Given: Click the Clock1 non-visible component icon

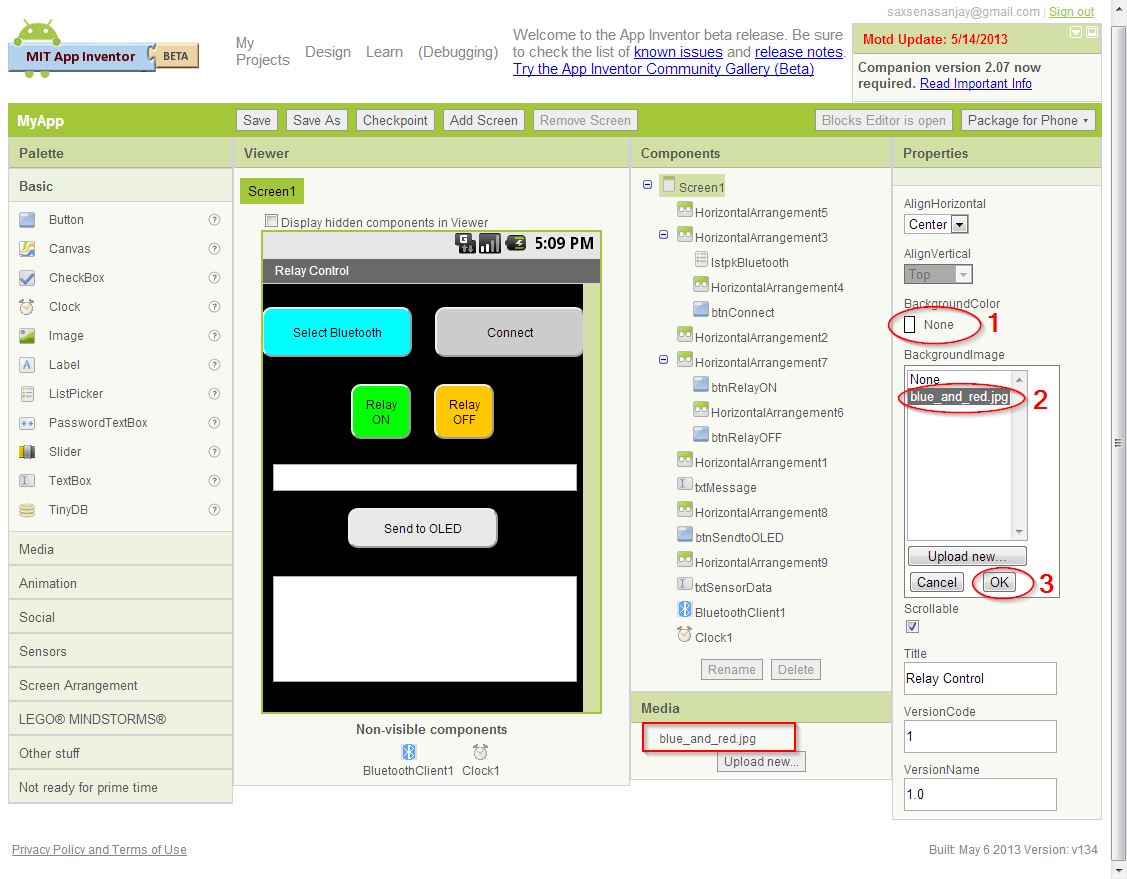Looking at the screenshot, I should [x=480, y=752].
